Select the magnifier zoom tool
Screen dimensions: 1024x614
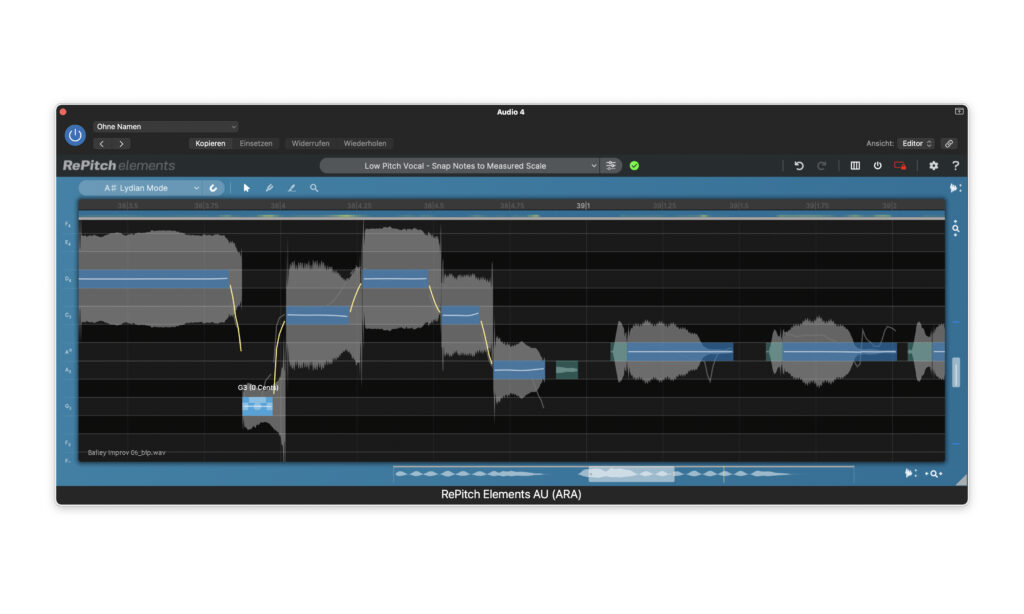pos(314,188)
